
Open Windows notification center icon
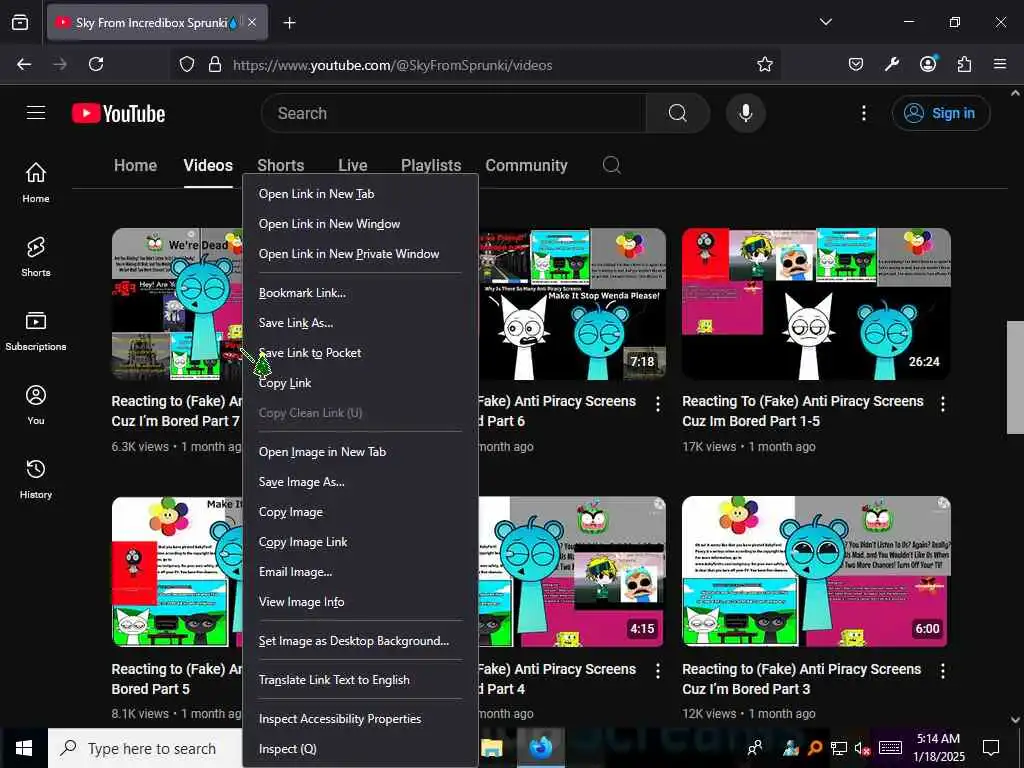click(991, 748)
